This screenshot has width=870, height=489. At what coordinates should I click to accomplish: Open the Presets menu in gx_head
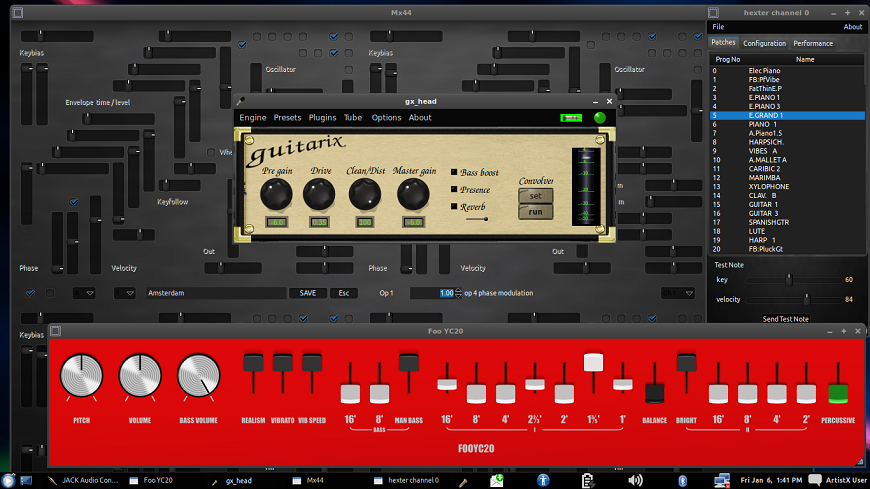click(x=287, y=118)
